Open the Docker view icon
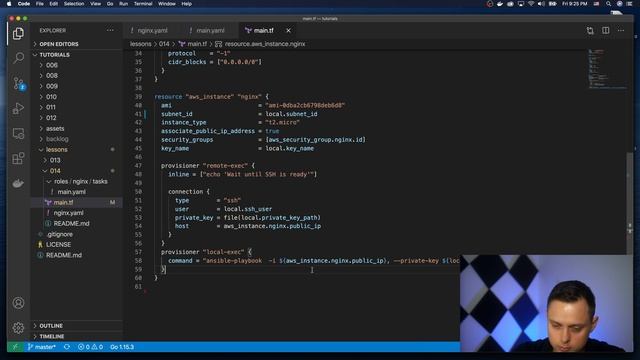 18,183
